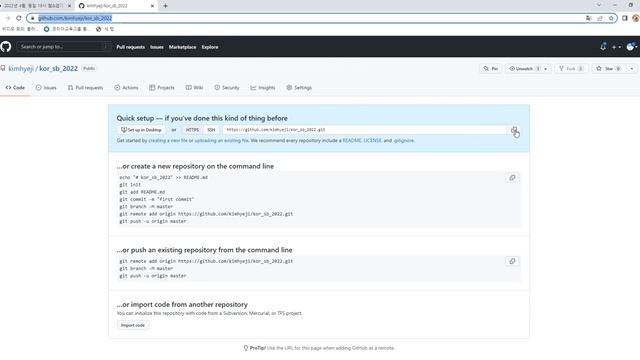Expand the Star lists dropdown arrow

(x=632, y=69)
